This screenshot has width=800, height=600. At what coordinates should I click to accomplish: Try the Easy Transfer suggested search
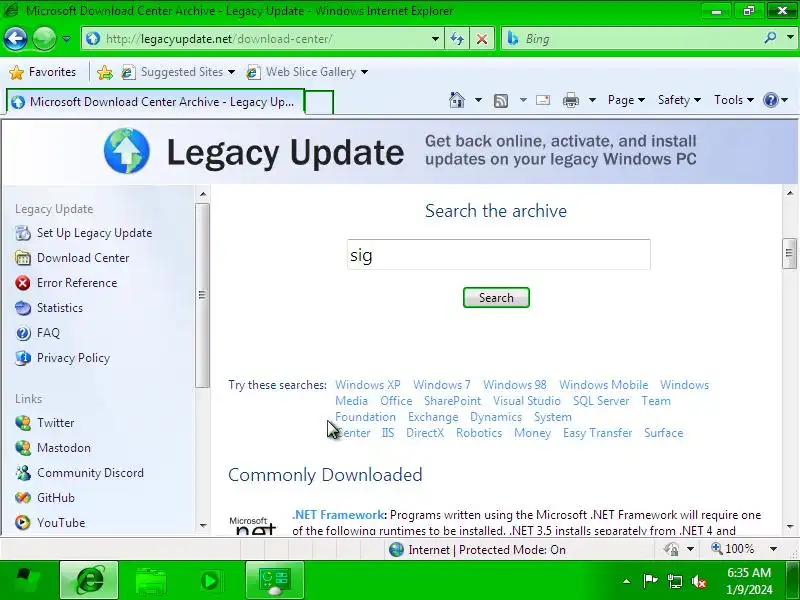[597, 433]
